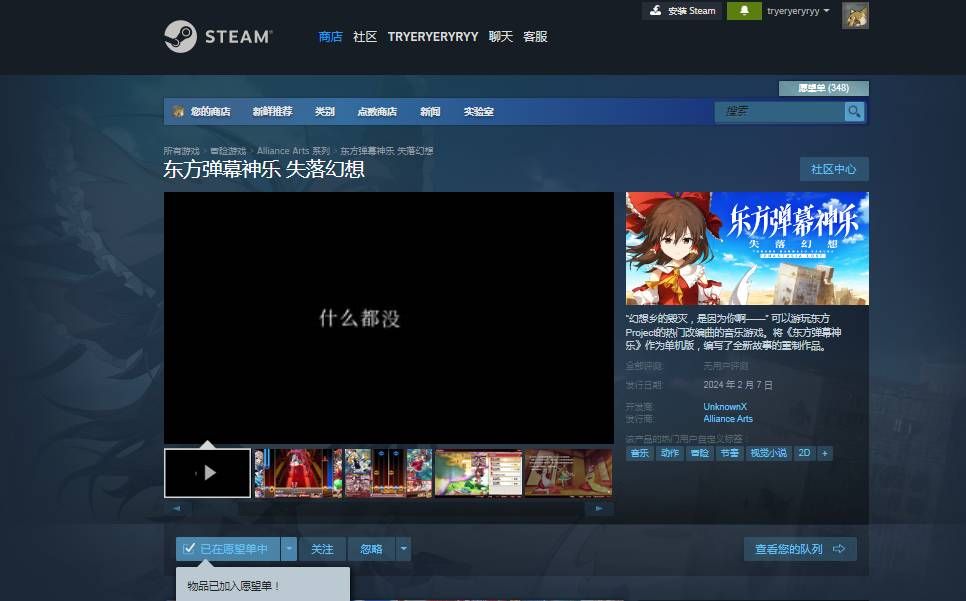Open notifications via the bell icon
Viewport: 966px width, 601px height.
(743, 10)
